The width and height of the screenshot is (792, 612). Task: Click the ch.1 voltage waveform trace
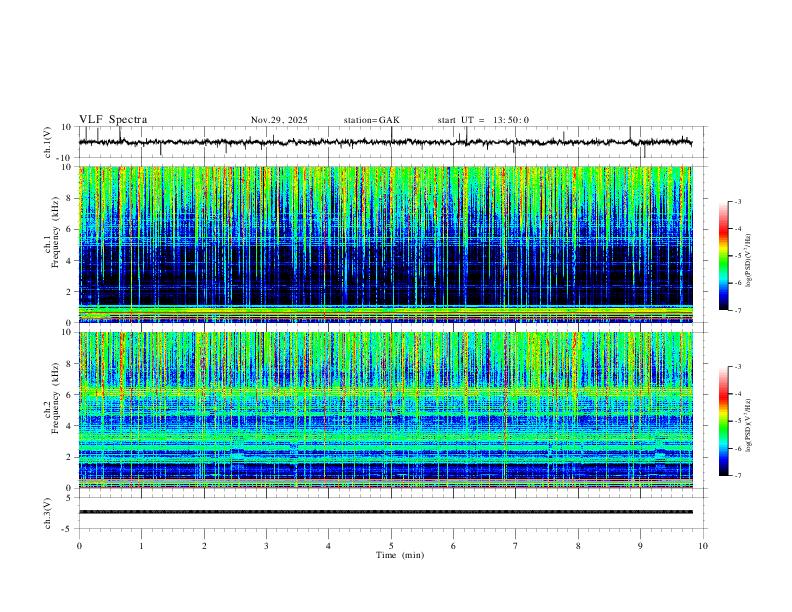point(385,142)
